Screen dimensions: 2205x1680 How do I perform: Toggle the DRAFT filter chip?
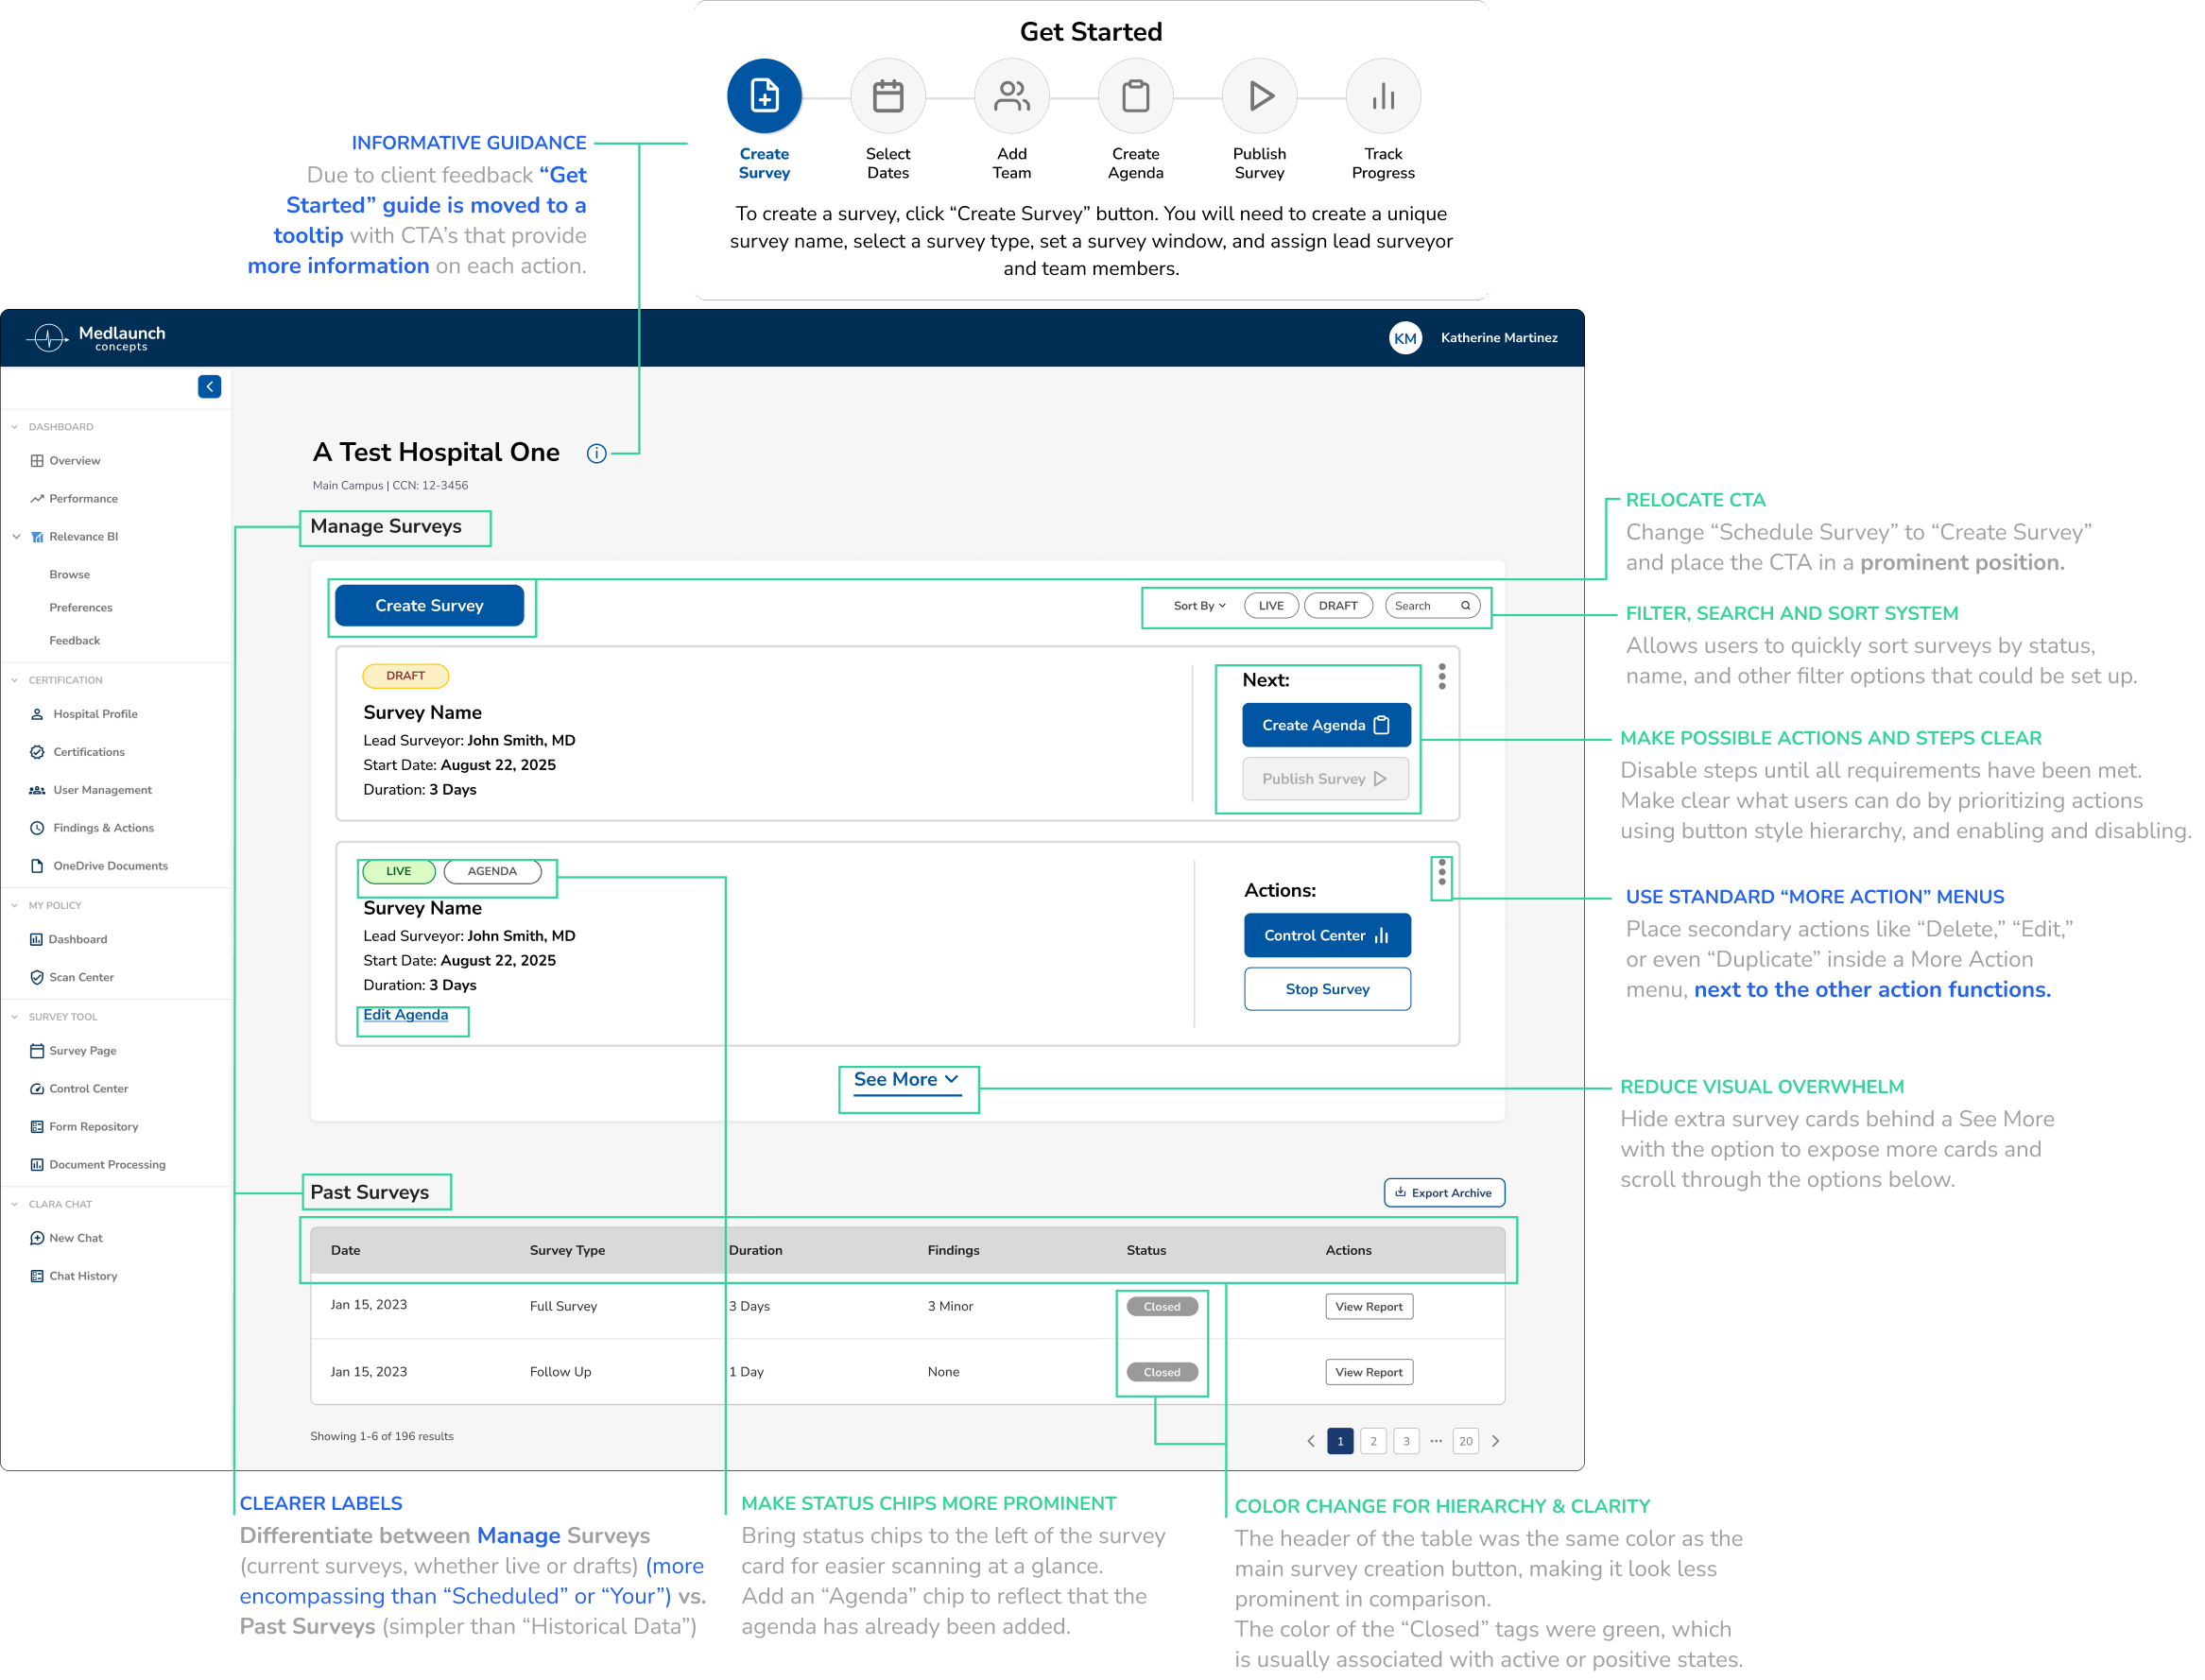1339,605
